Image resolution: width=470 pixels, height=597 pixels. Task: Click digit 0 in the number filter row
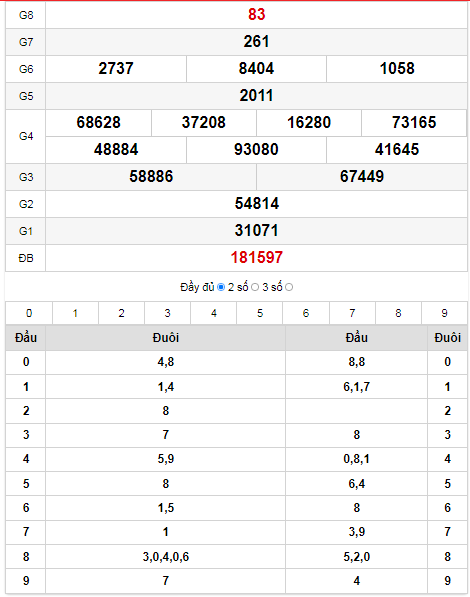tap(29, 313)
